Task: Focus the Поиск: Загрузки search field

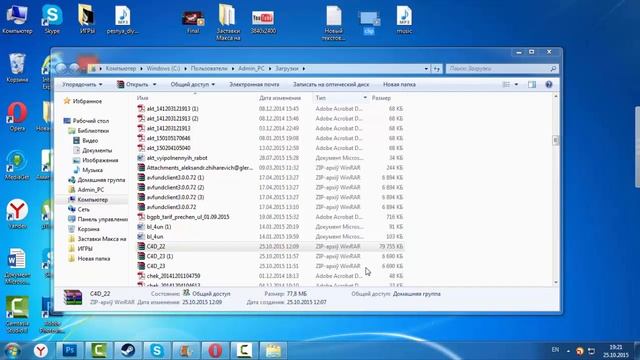Action: tap(502, 69)
